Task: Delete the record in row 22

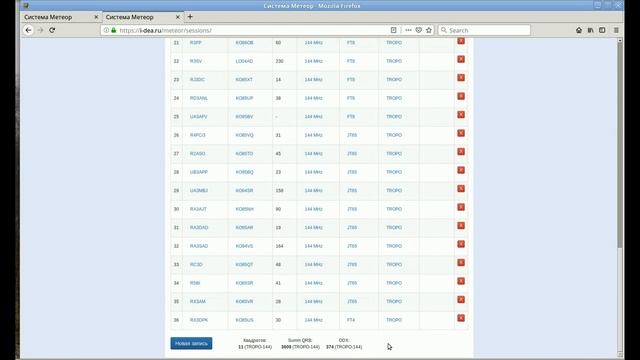Action: pos(461,59)
